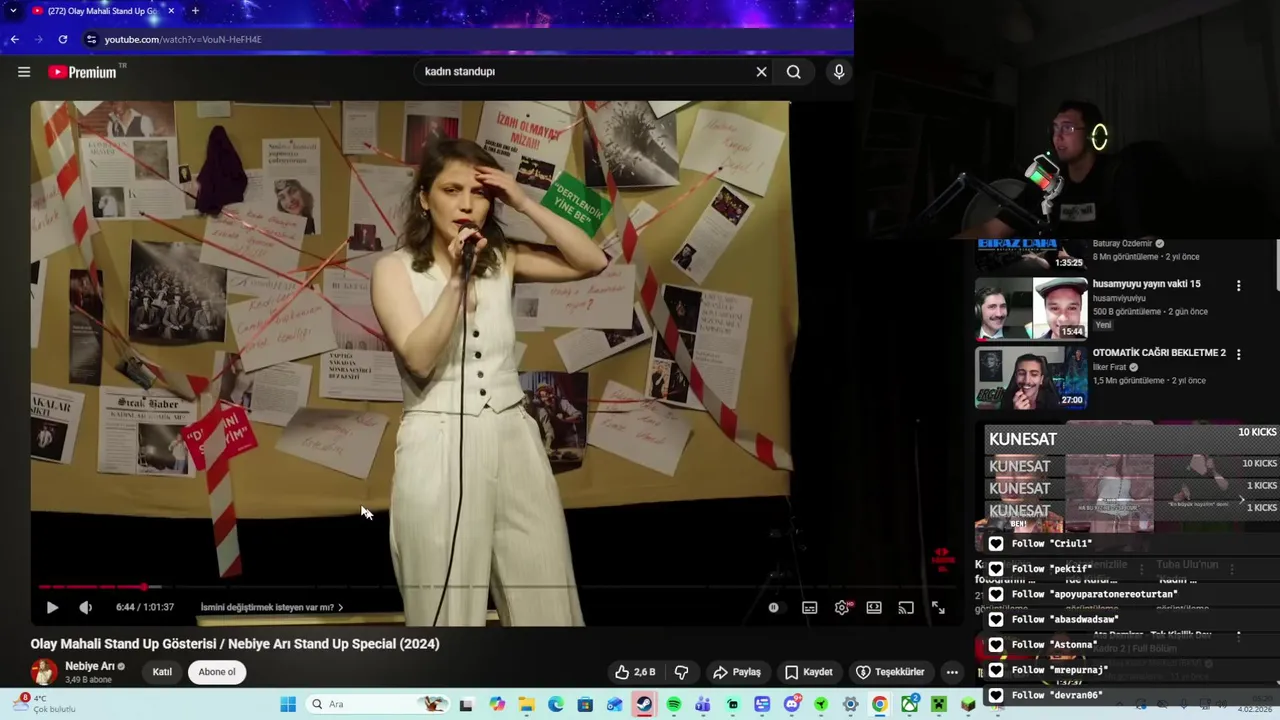This screenshot has height=720, width=1280.
Task: Join the channel with Katıl
Action: click(162, 672)
